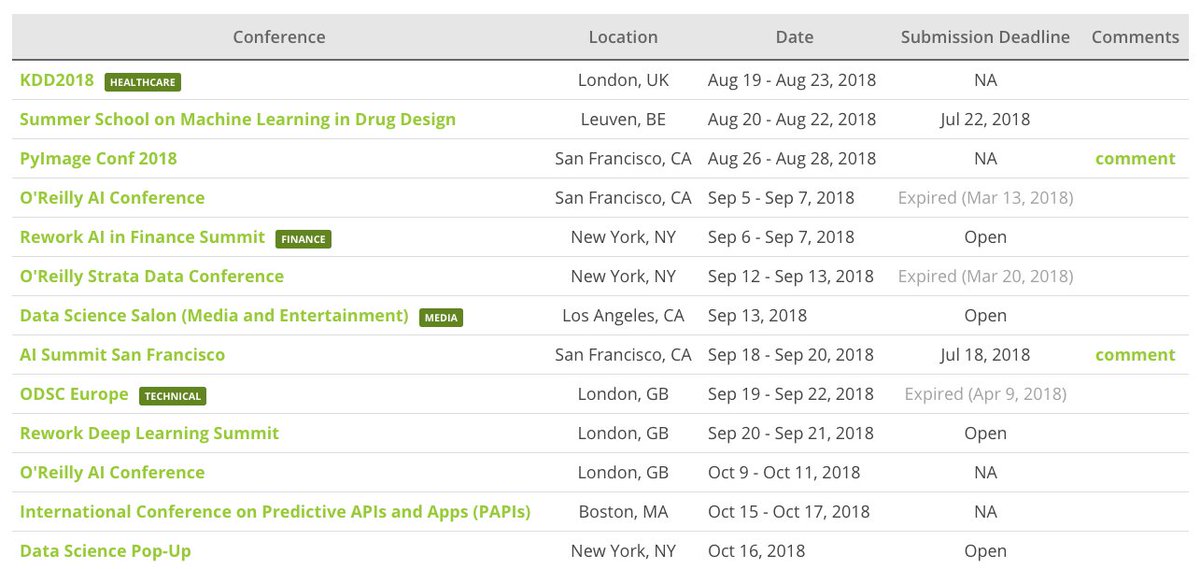This screenshot has width=1200, height=569.
Task: Select 'Expired (Mar 13, 2018)' deadline
Action: coord(985,197)
